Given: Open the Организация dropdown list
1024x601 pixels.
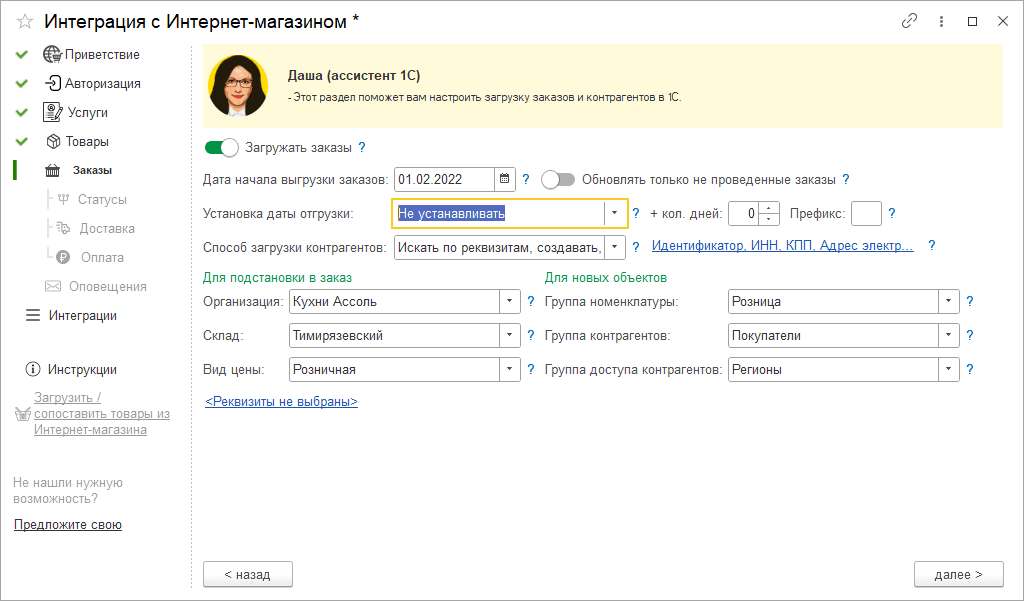Looking at the screenshot, I should coord(510,301).
